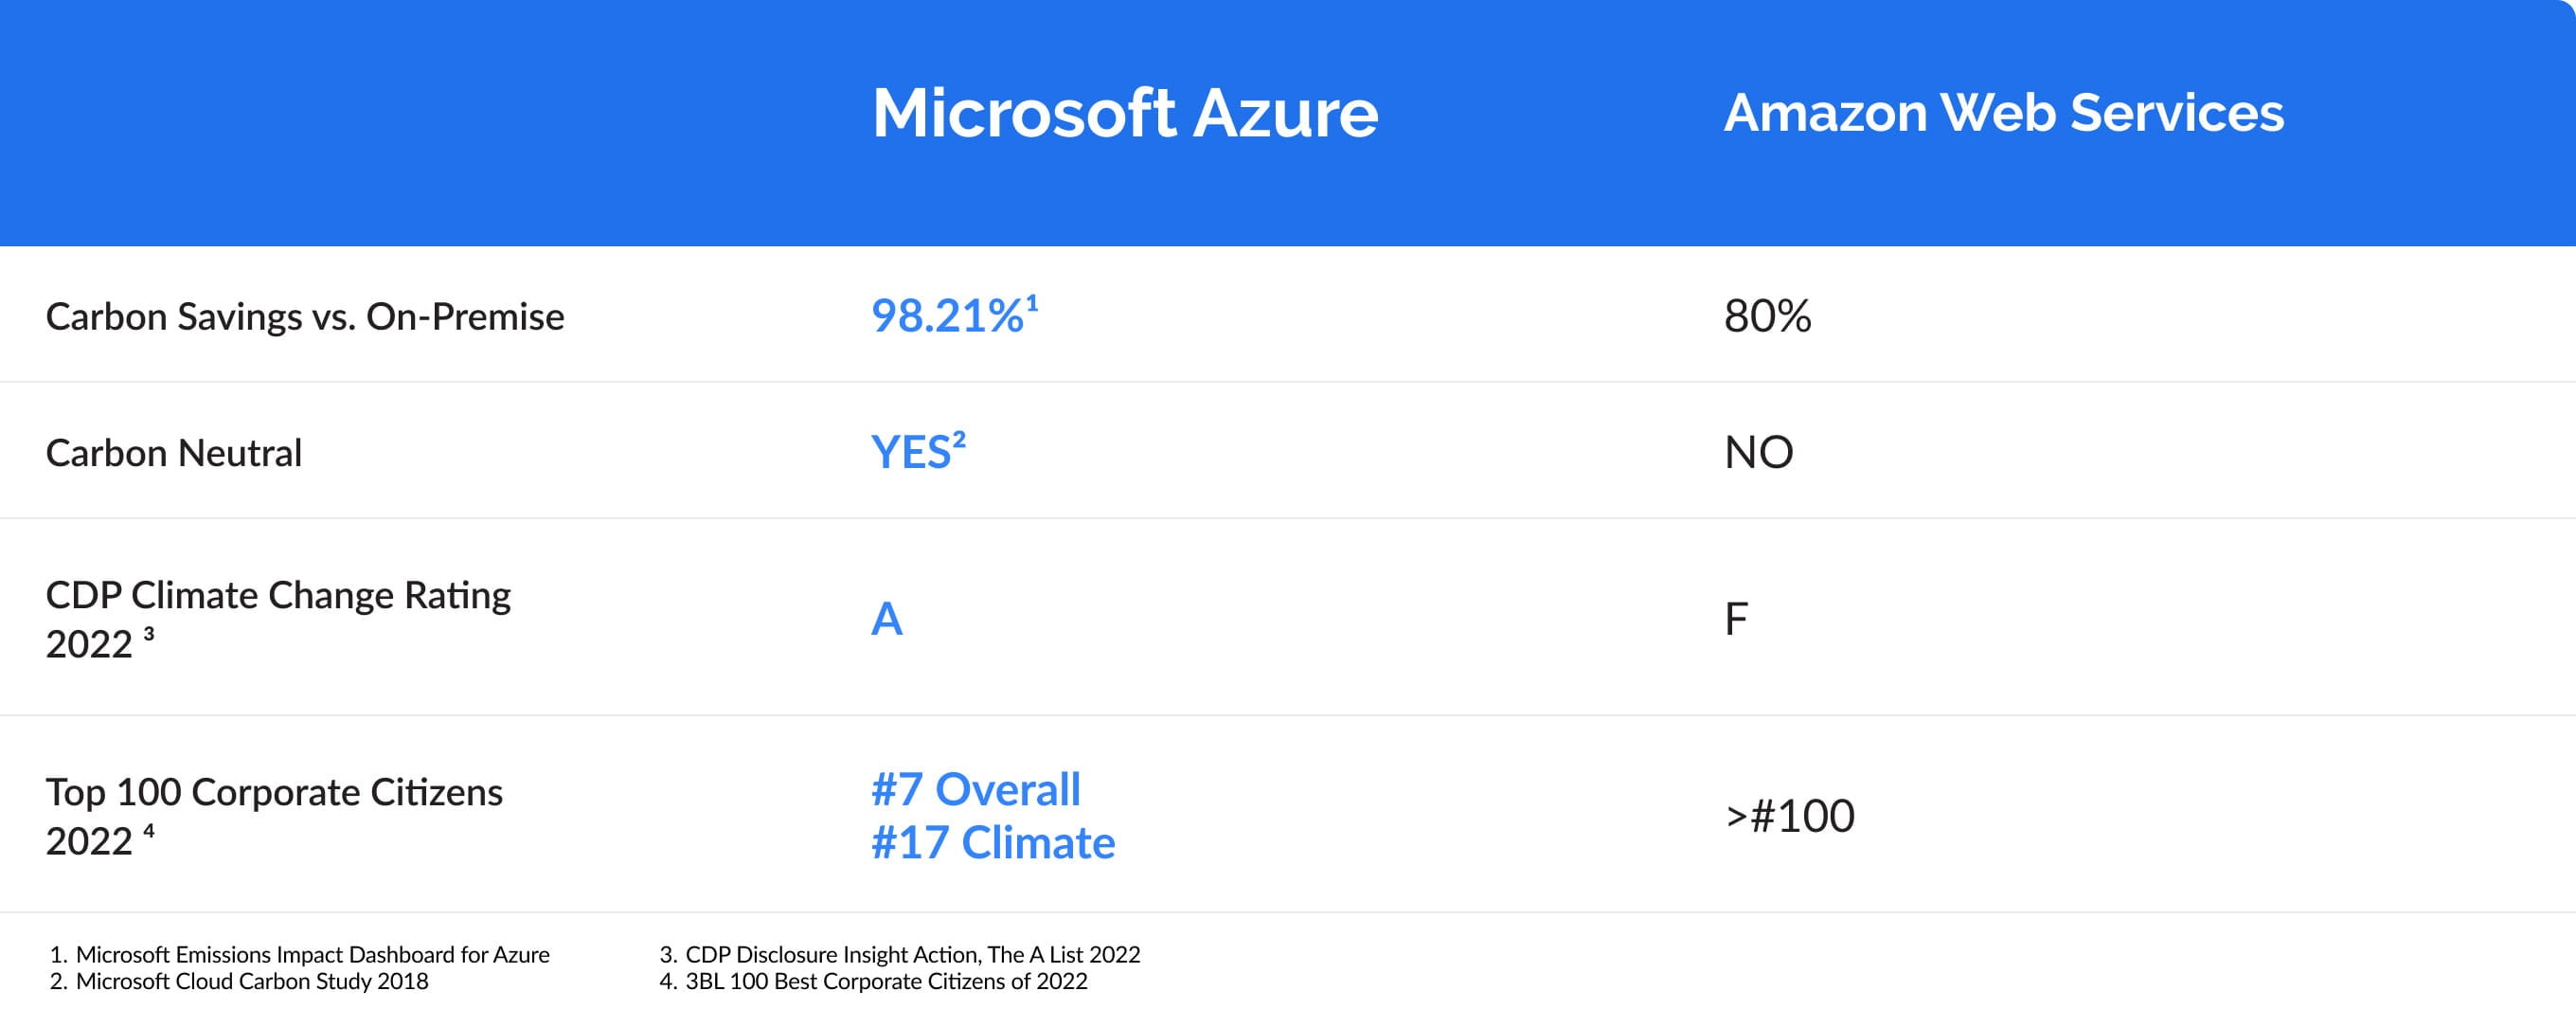Click the >#100 ranking for AWS
Image resolution: width=2576 pixels, height=1027 pixels.
[1790, 816]
